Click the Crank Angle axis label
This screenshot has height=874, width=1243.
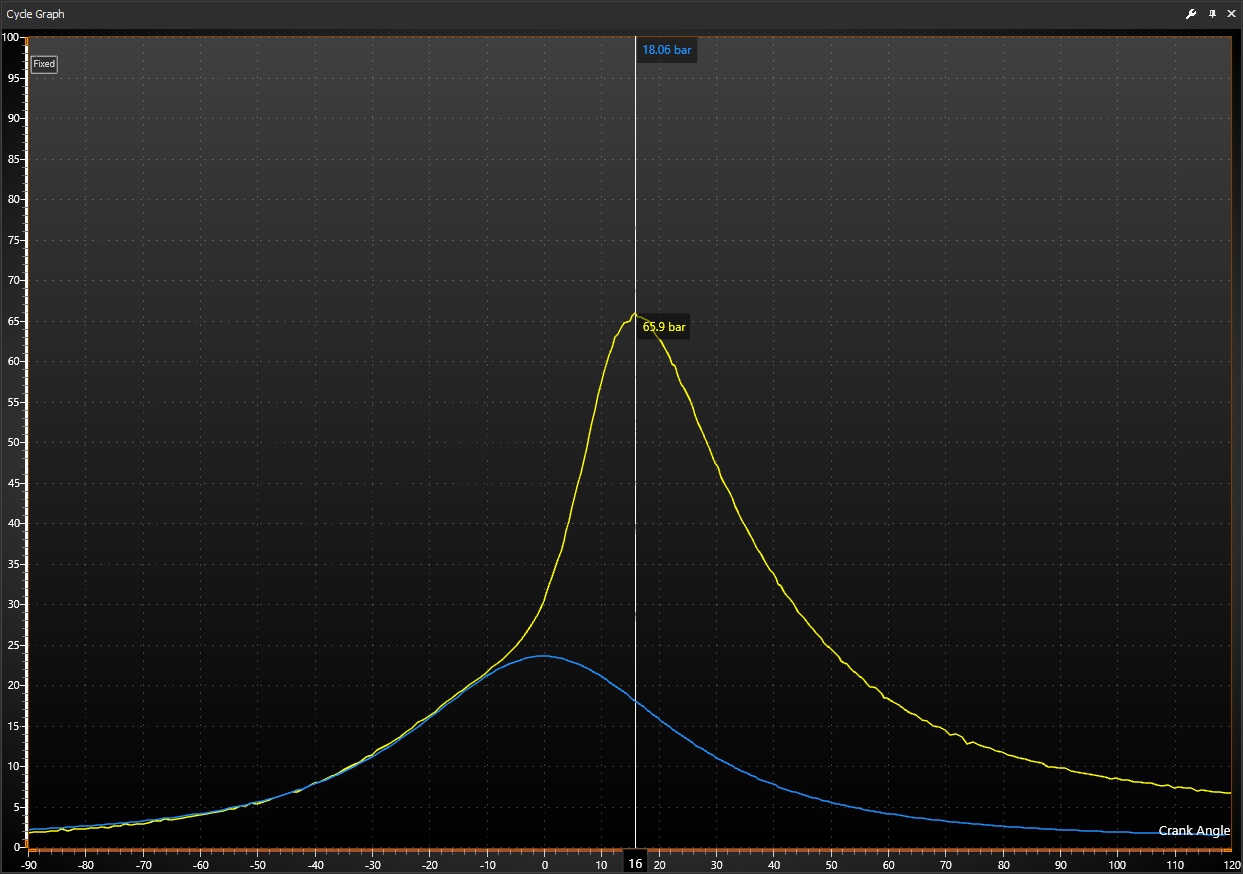pos(1194,831)
